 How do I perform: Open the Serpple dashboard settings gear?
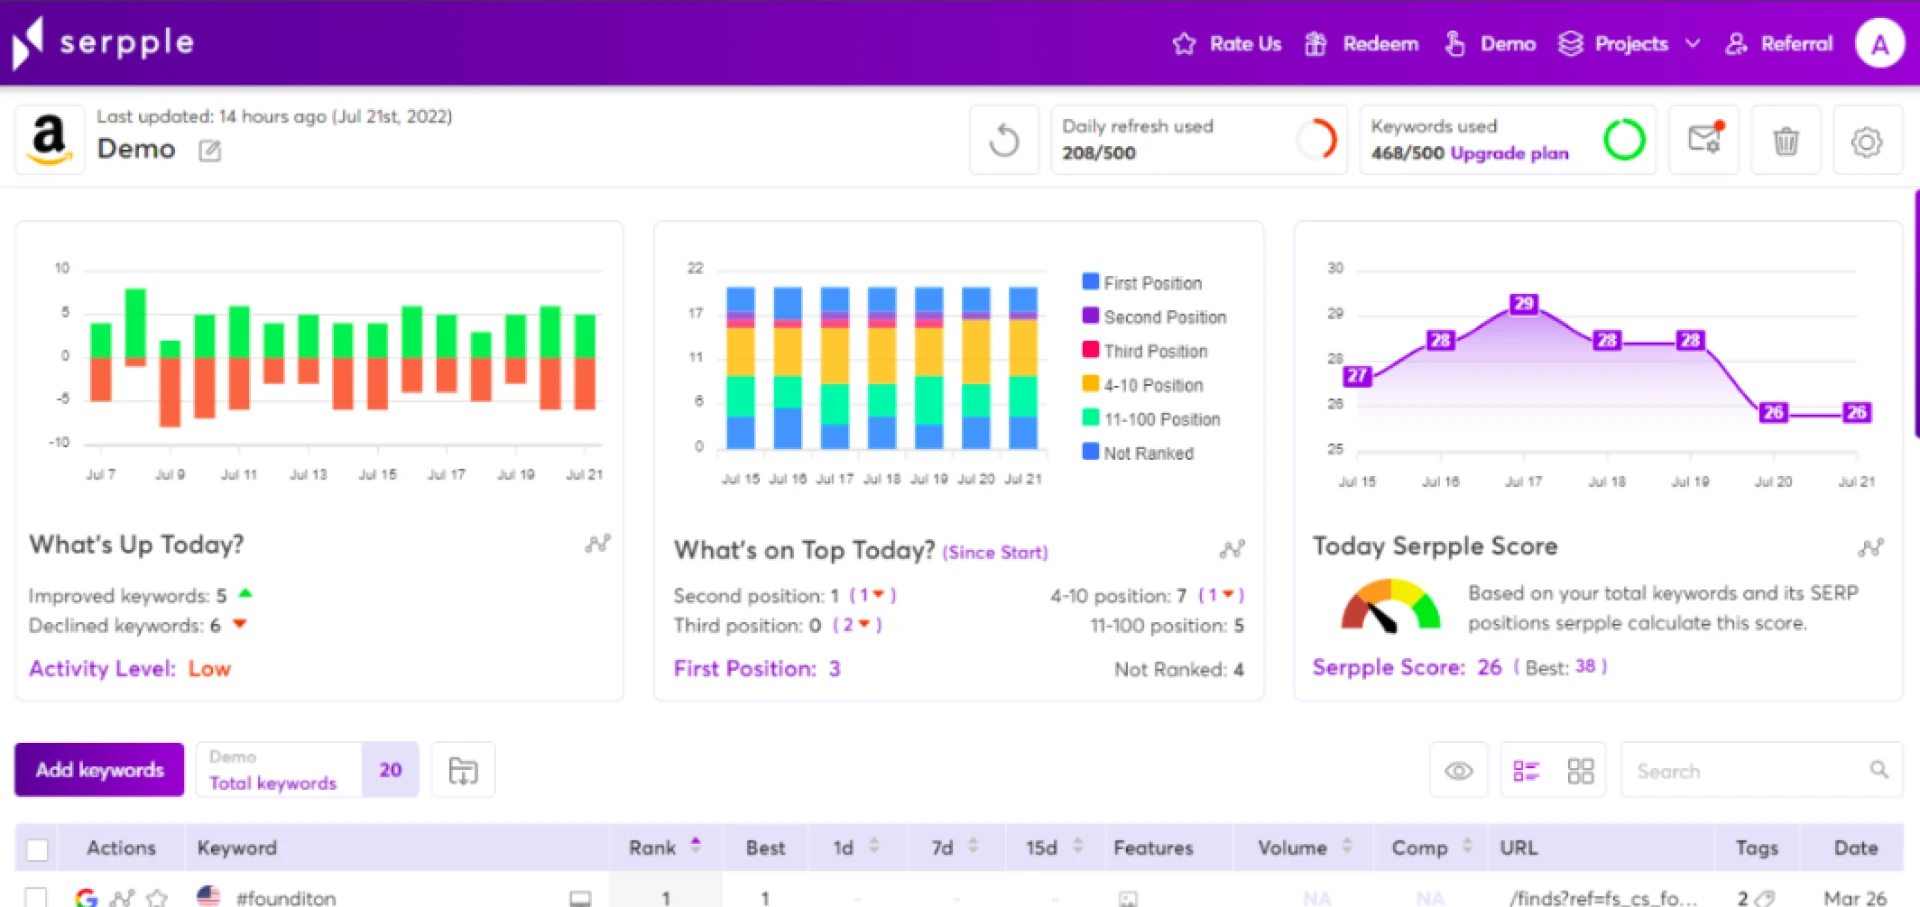point(1868,140)
